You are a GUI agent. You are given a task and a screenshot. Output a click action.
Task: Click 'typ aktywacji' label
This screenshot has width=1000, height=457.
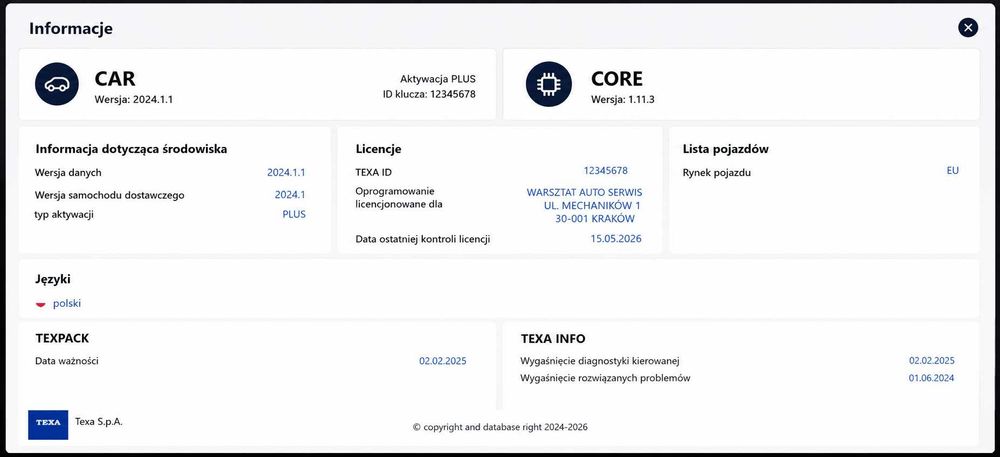coord(64,215)
